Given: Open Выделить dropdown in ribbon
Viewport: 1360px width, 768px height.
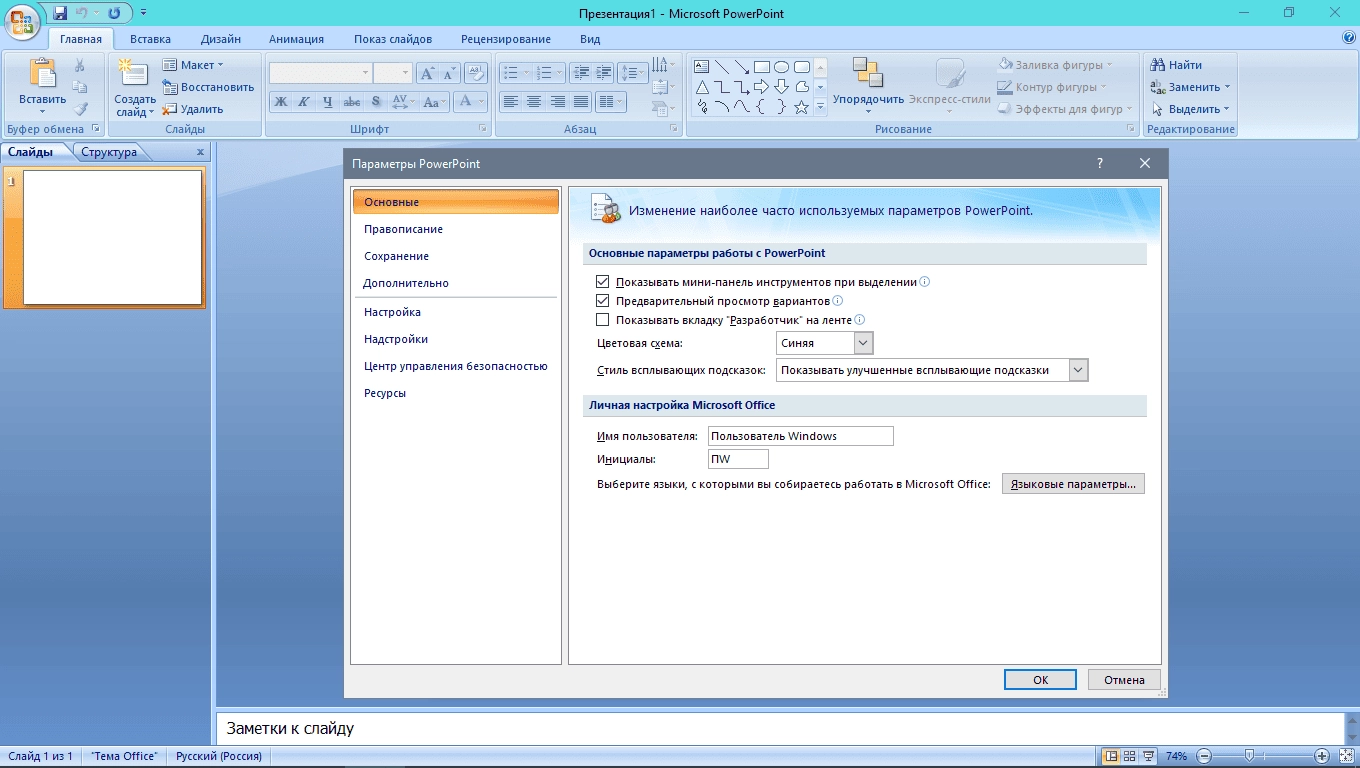Looking at the screenshot, I should click(1190, 109).
